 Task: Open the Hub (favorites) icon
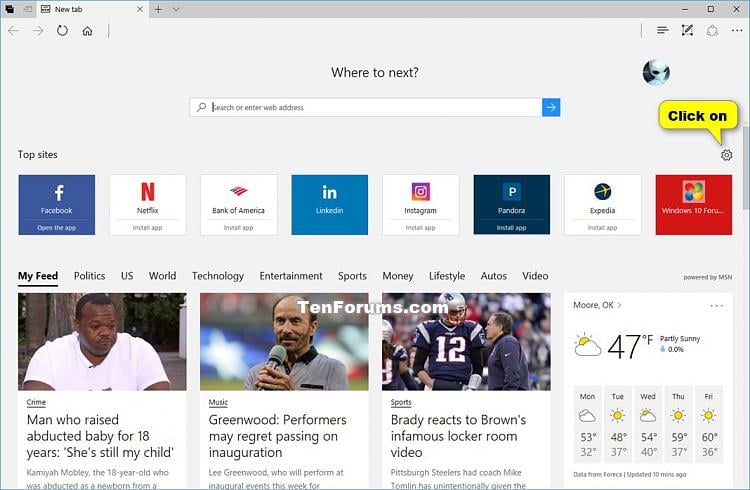click(x=662, y=31)
